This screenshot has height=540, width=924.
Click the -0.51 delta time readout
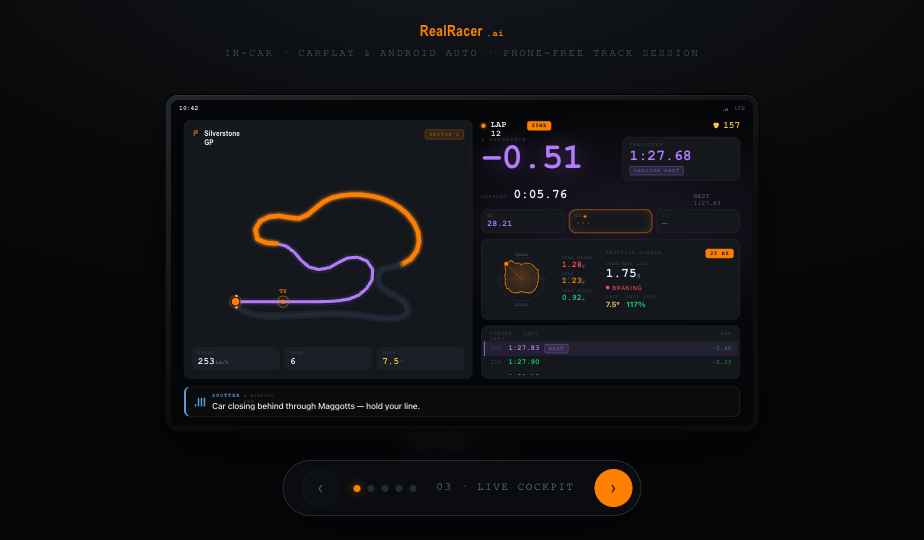coord(532,158)
